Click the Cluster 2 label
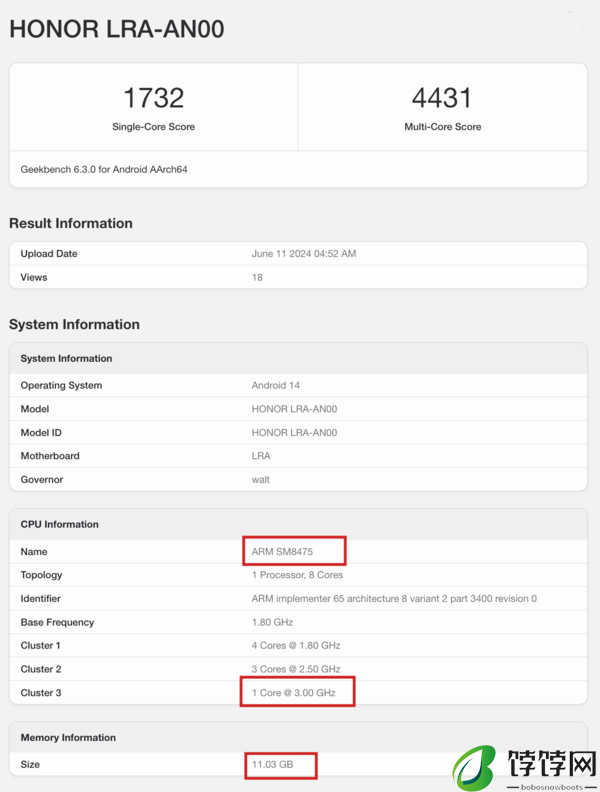This screenshot has height=792, width=600. (x=41, y=669)
